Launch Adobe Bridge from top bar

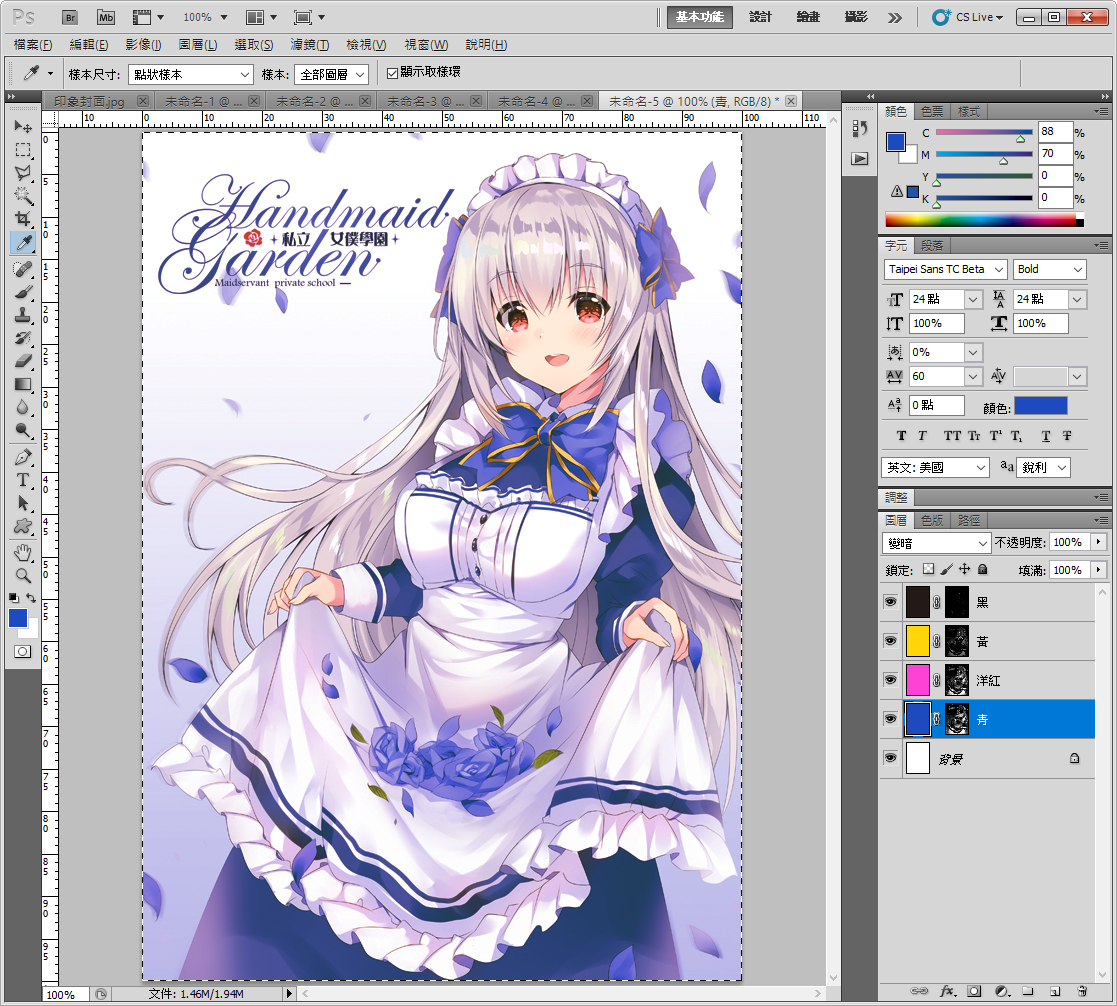click(70, 18)
